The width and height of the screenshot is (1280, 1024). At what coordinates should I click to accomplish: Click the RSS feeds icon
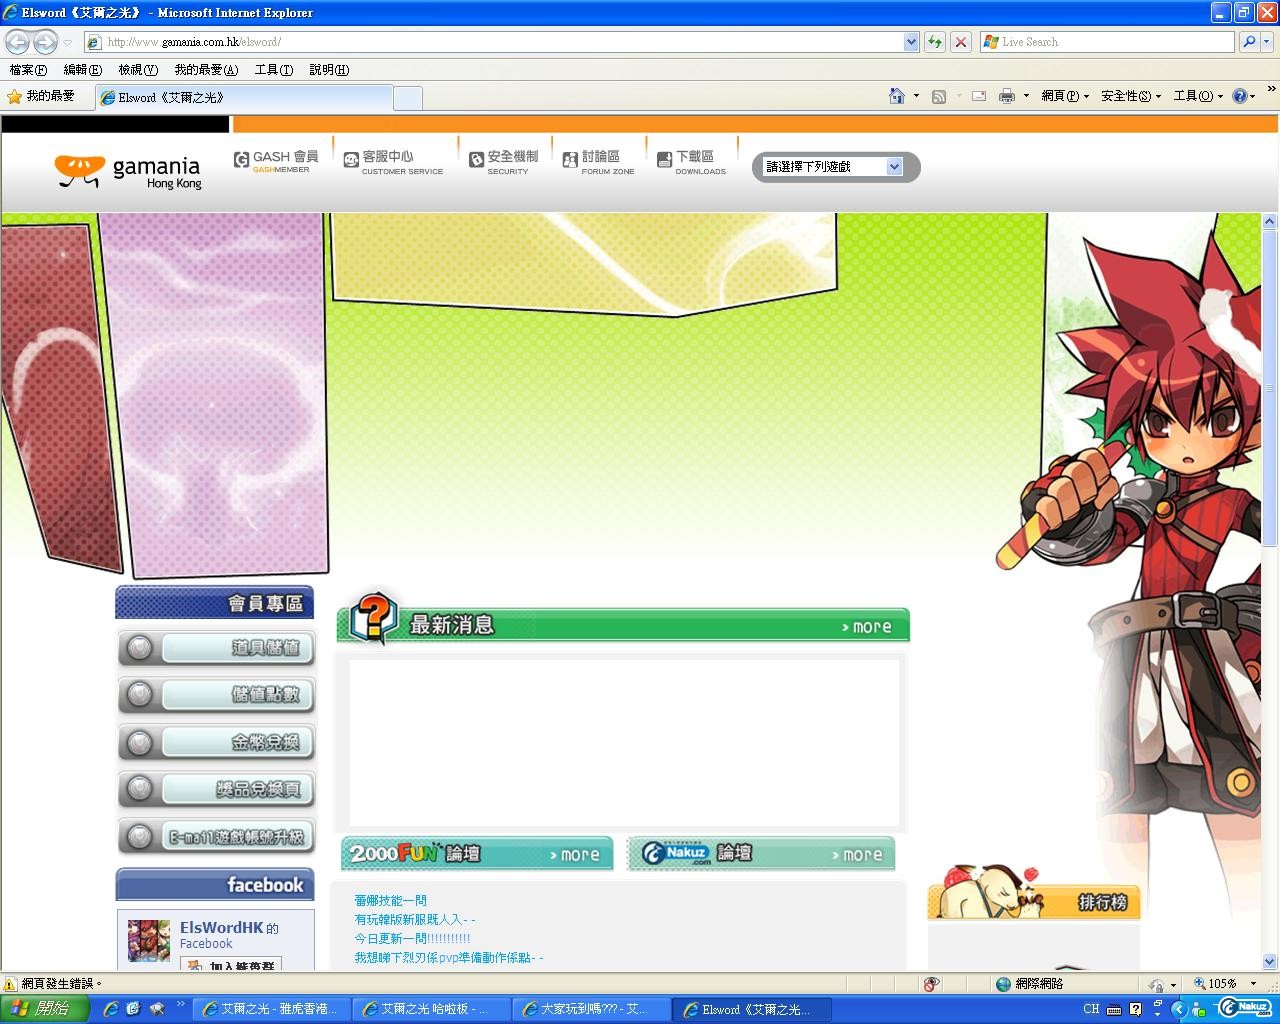point(939,96)
